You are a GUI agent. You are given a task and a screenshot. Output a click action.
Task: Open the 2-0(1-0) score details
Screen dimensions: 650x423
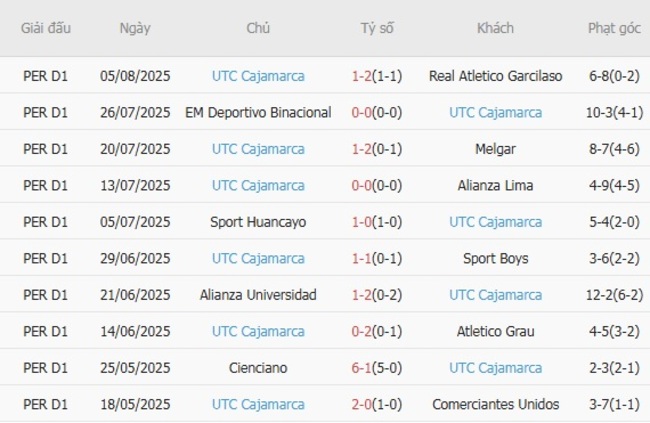pos(377,404)
